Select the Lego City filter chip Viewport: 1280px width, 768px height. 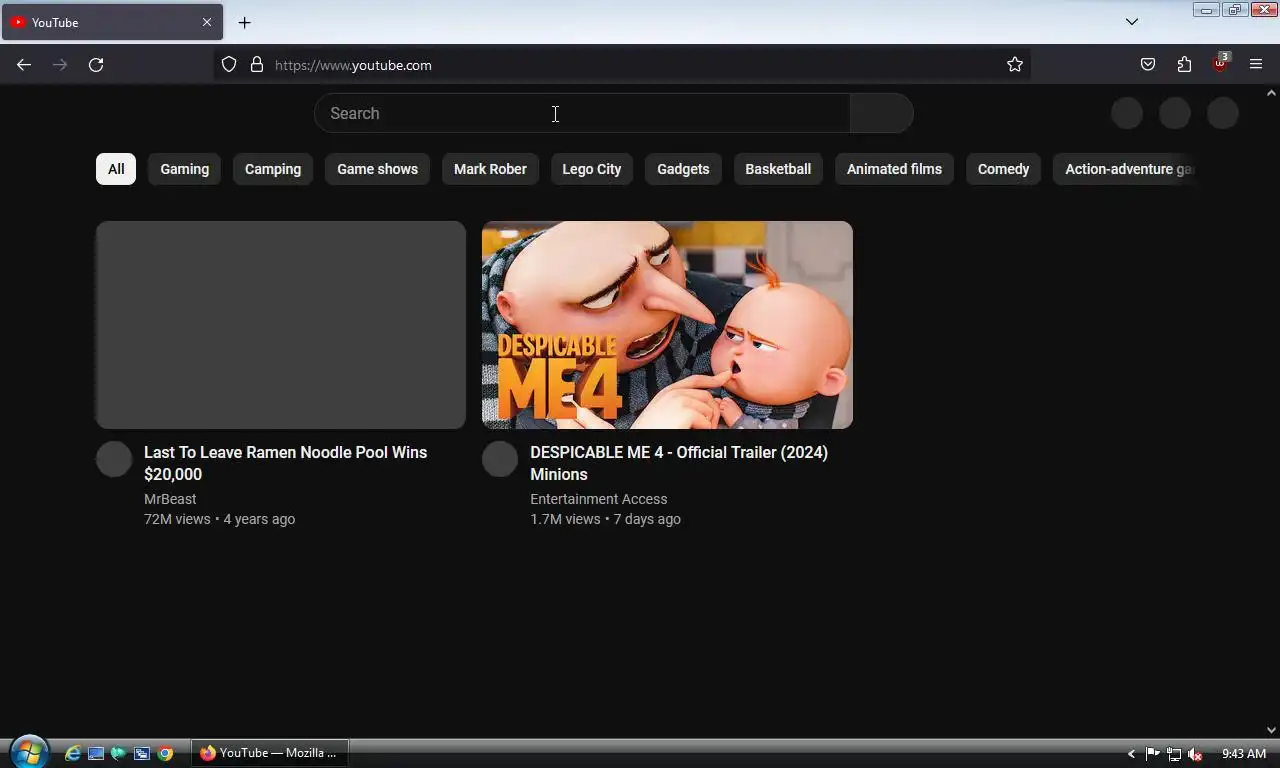point(592,169)
